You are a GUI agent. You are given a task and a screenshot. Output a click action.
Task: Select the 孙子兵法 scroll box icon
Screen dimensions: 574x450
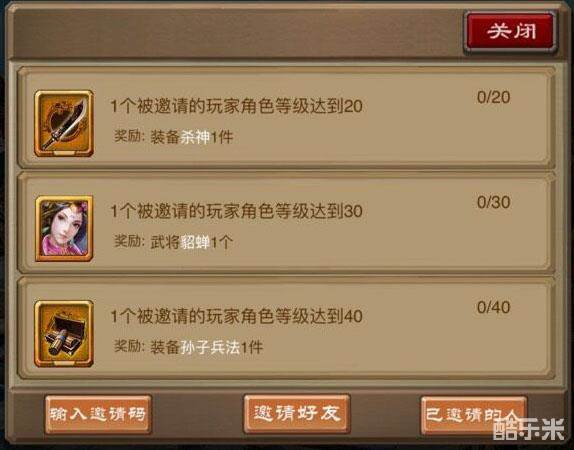[x=64, y=334]
